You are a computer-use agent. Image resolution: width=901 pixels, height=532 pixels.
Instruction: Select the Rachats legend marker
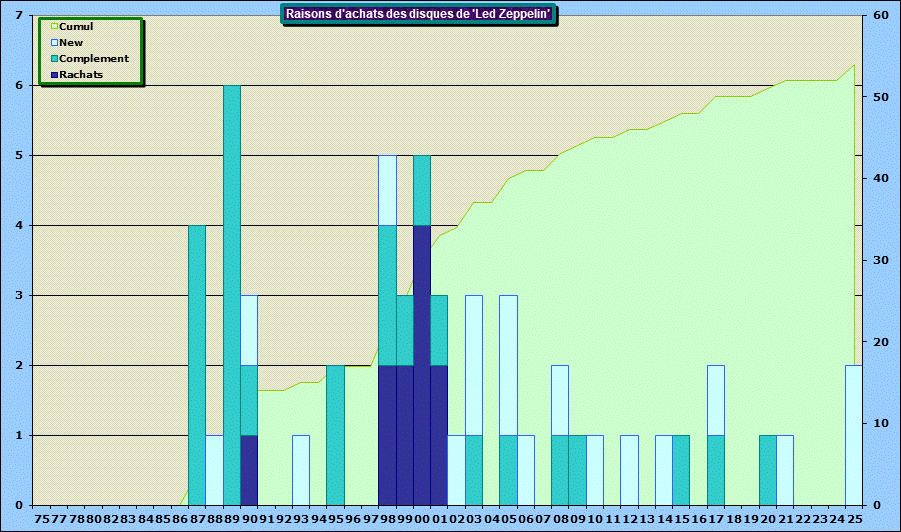[x=55, y=75]
